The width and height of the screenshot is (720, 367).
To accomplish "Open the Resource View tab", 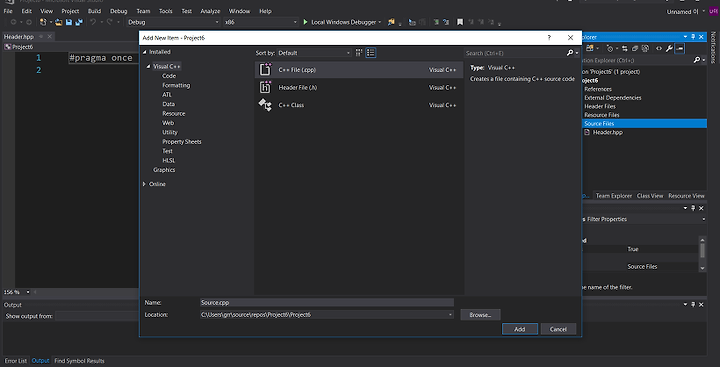I will 686,196.
